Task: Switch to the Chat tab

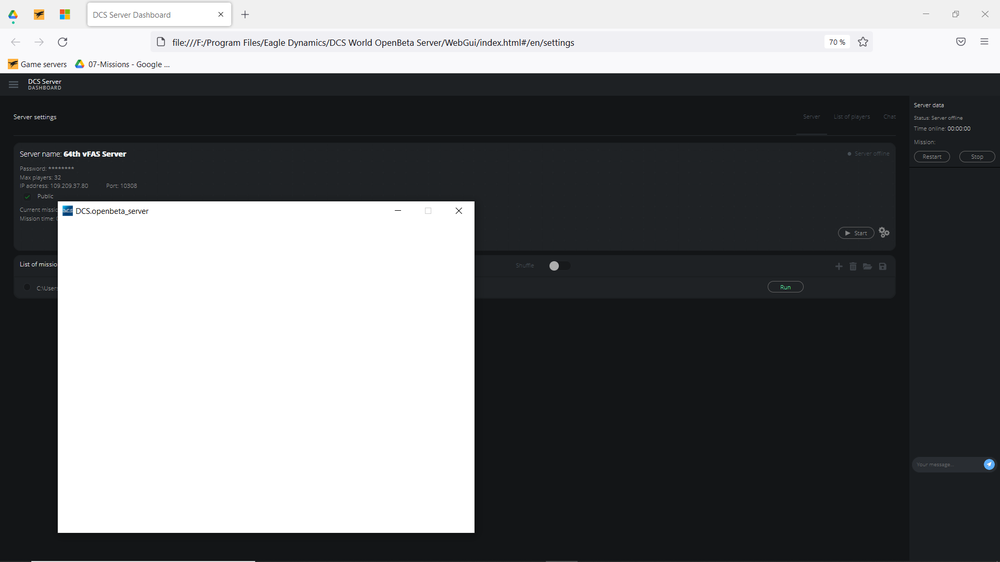Action: pos(889,117)
